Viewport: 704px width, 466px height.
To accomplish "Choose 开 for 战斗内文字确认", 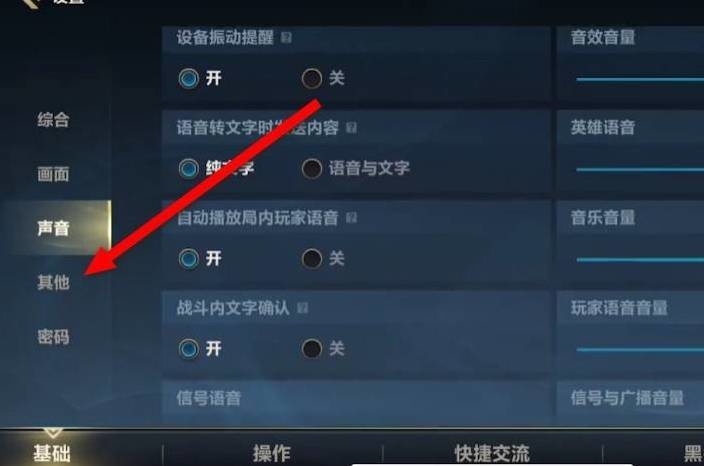I will pyautogui.click(x=189, y=349).
